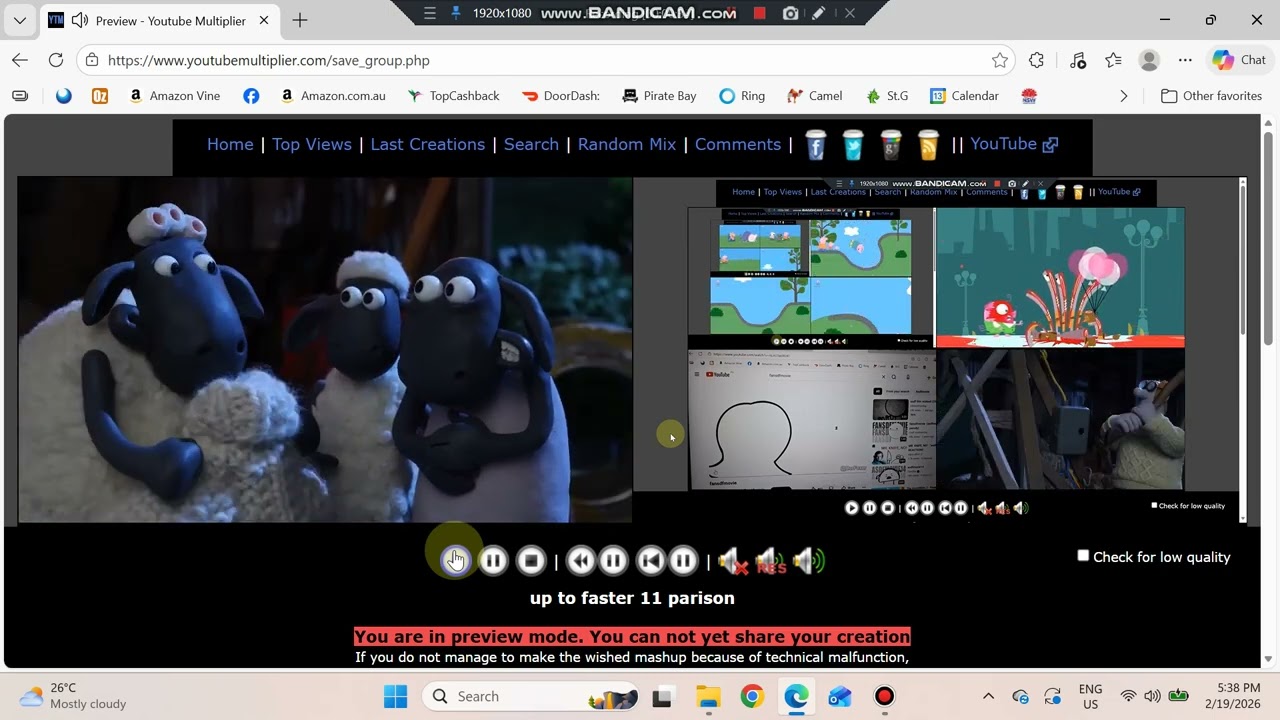Open the Amazon Vine bookmark
This screenshot has width=1280, height=720.
175,96
